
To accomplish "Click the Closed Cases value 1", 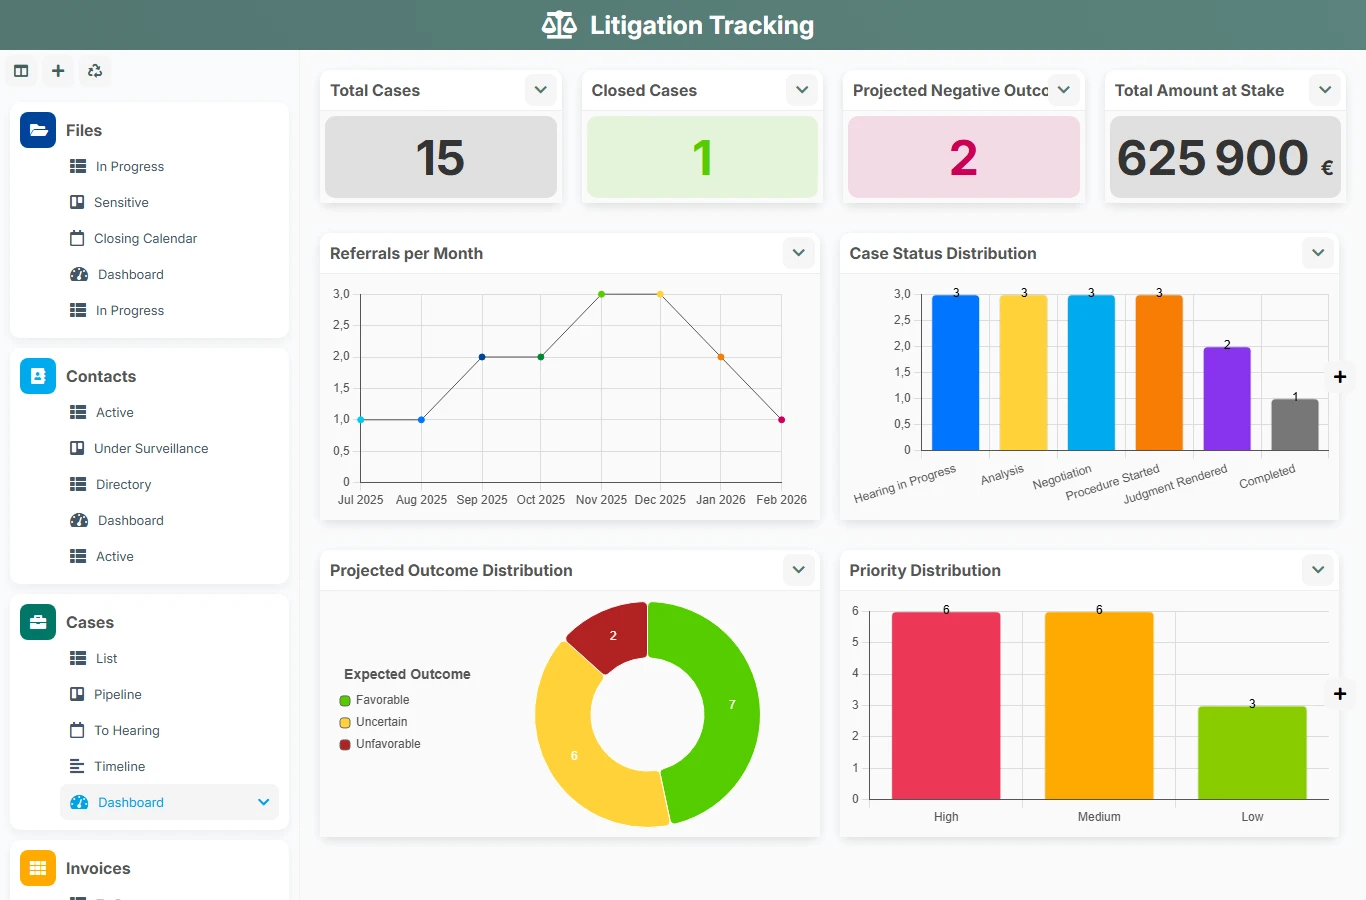I will 702,158.
